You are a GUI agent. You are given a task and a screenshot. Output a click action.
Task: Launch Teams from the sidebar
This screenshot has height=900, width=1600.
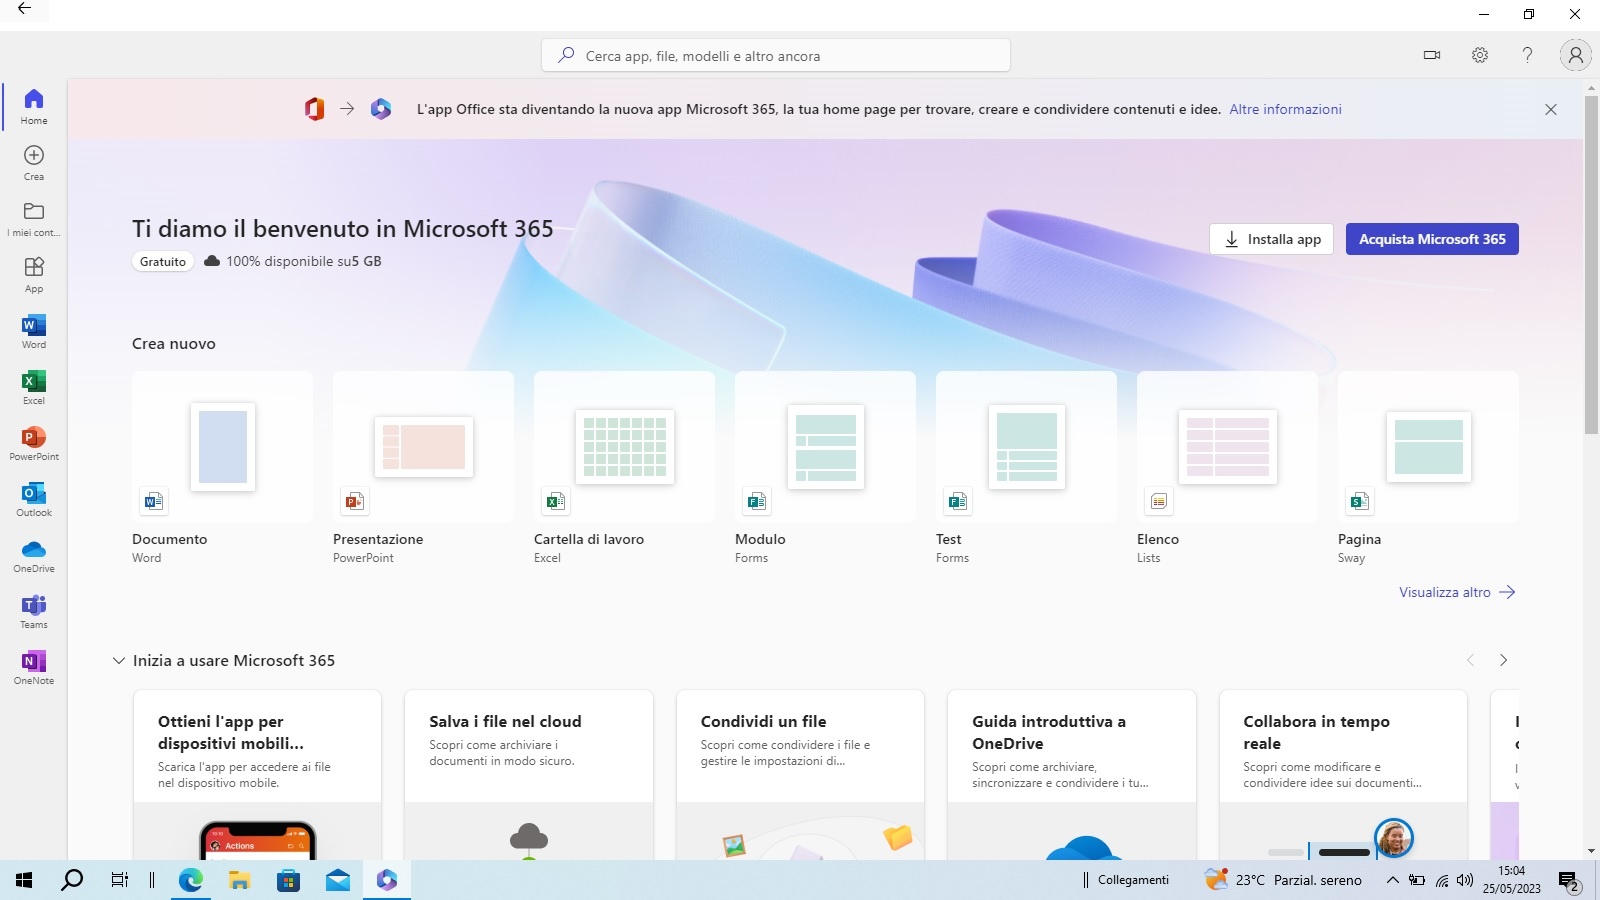[x=34, y=612]
